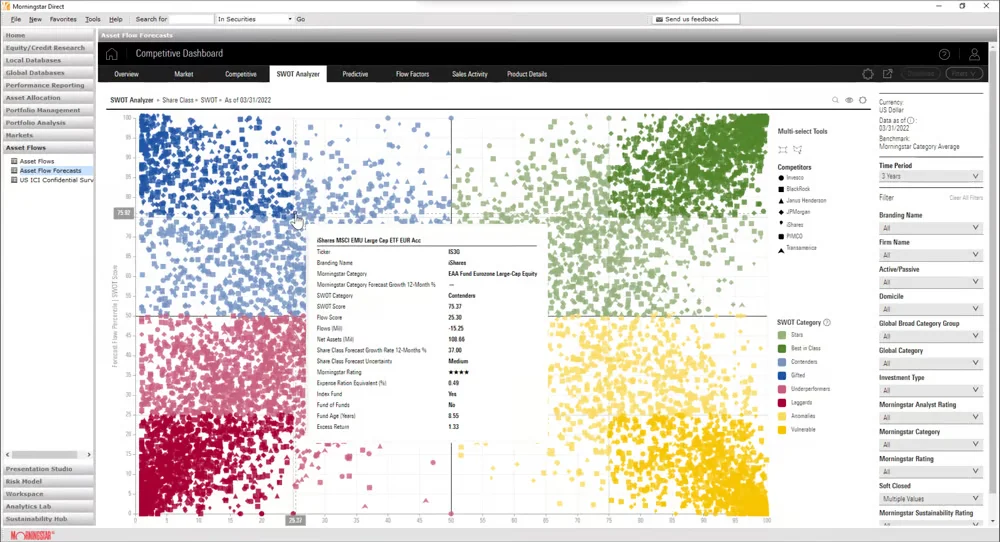
Task: Open the Morningstar Analyst Rating dropdown
Action: 930,417
